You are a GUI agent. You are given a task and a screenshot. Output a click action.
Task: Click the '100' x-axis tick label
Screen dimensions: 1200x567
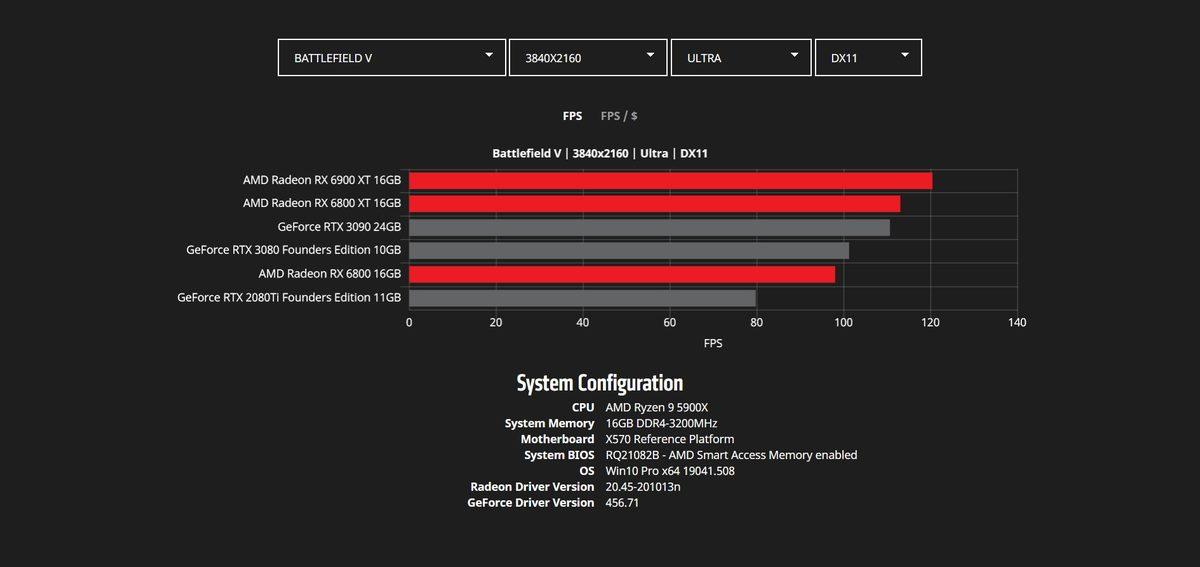pos(843,322)
